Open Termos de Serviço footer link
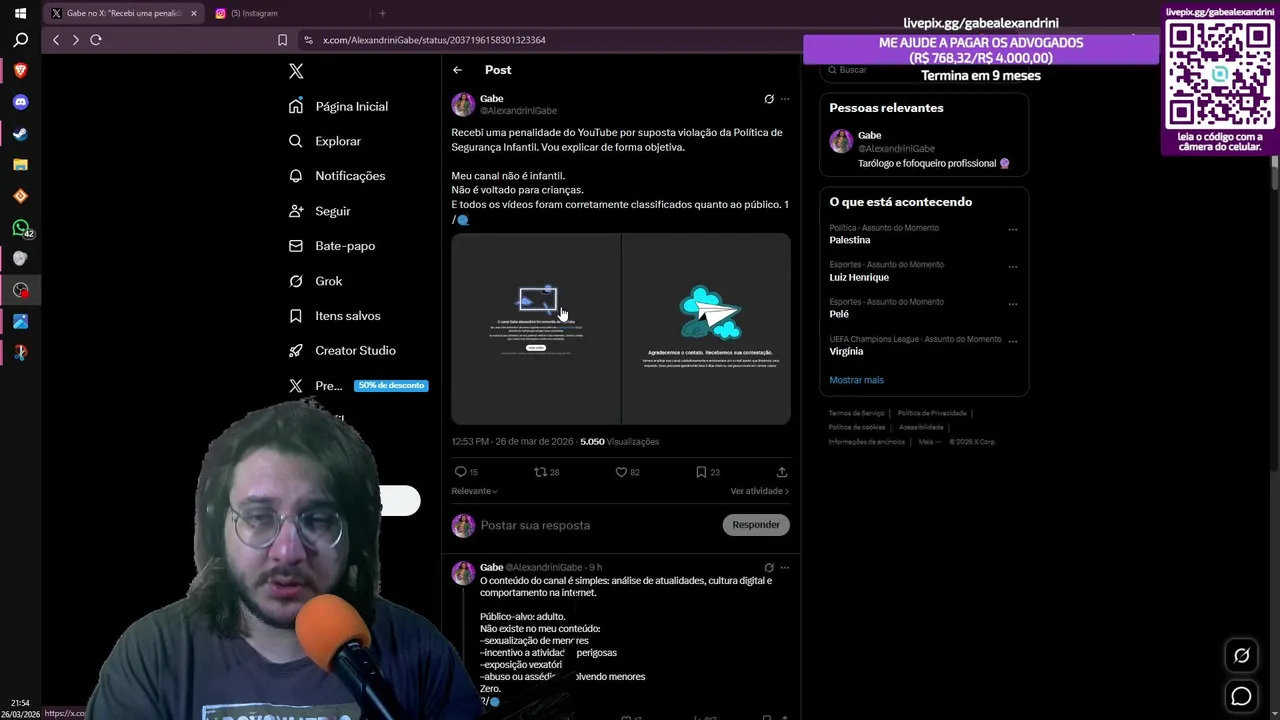Image resolution: width=1280 pixels, height=720 pixels. [x=856, y=413]
